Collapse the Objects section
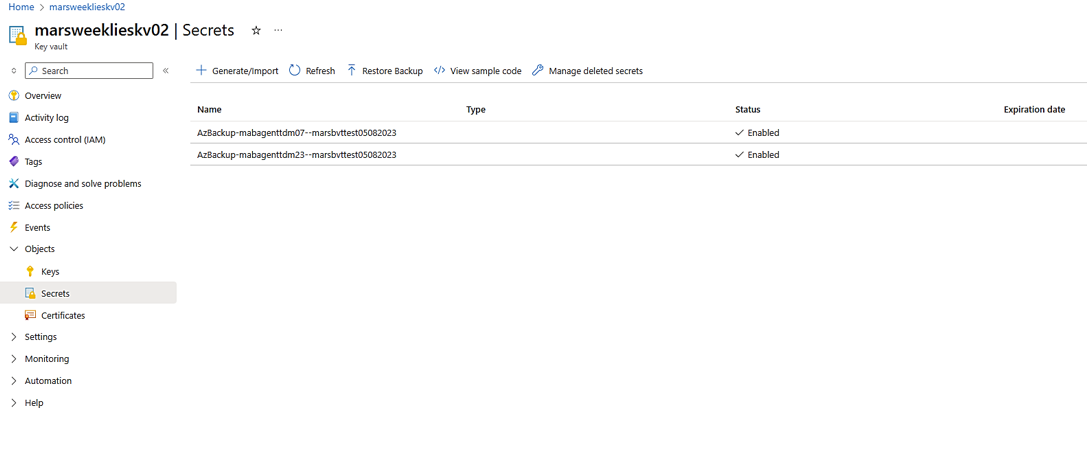 (13, 249)
